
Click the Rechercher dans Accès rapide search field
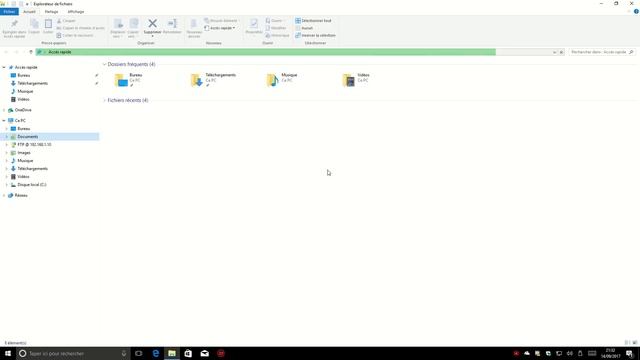602,52
